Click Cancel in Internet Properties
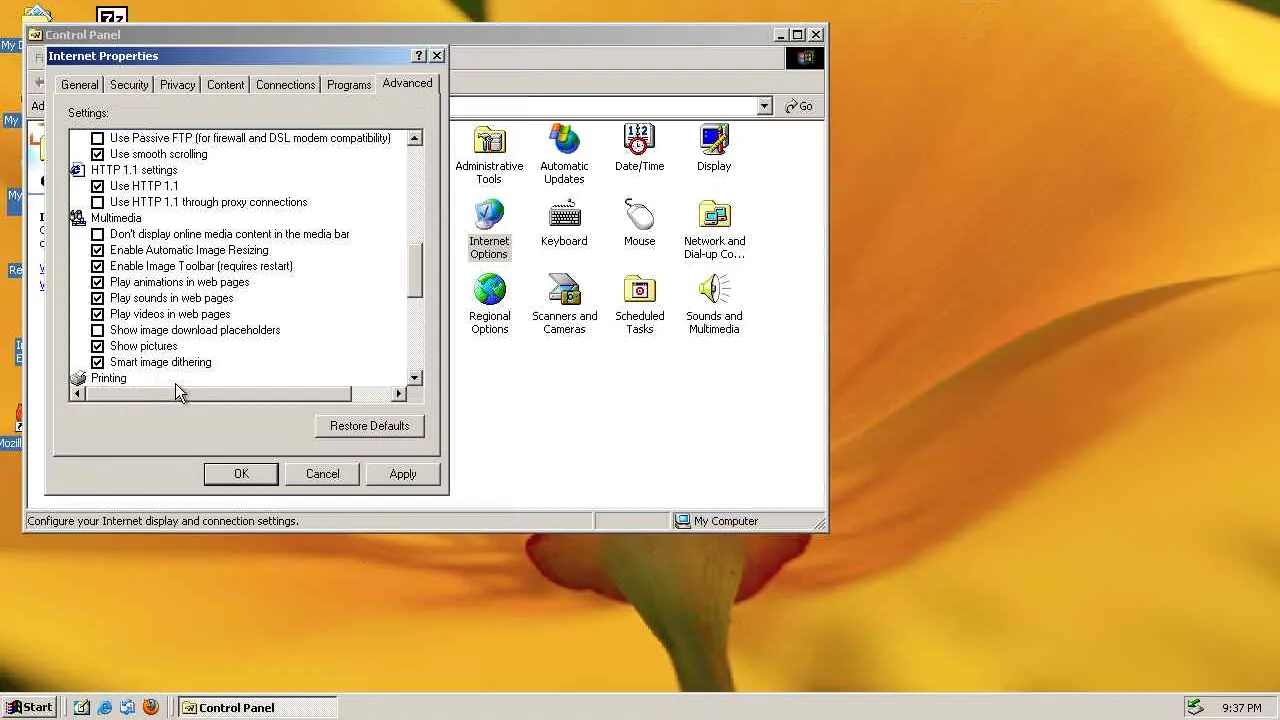The height and width of the screenshot is (720, 1280). [x=322, y=474]
